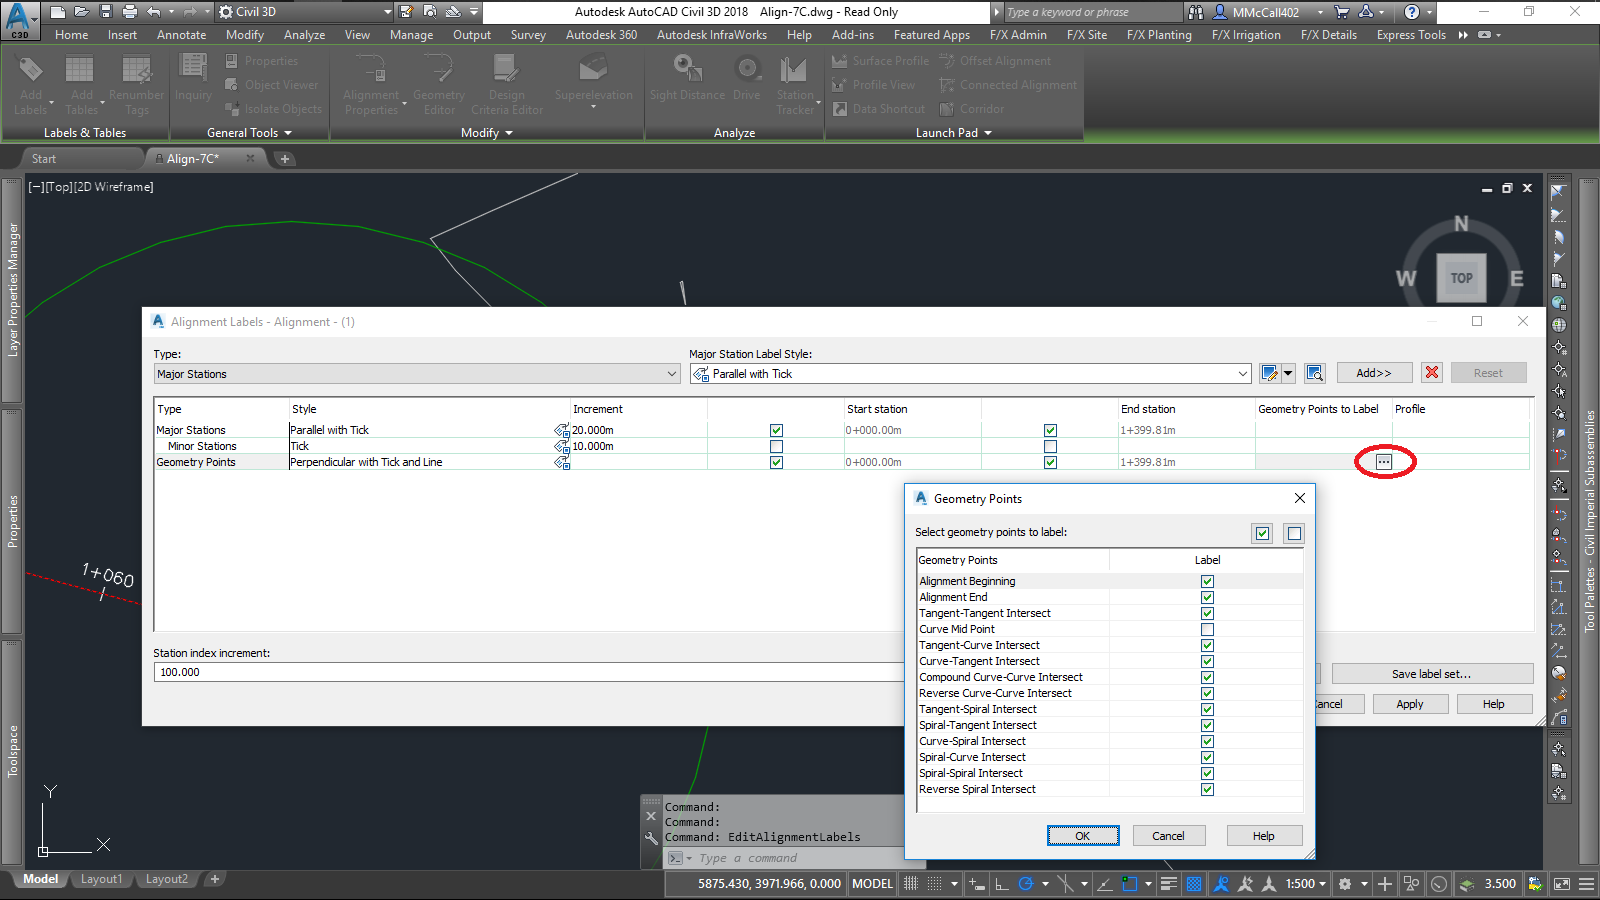Click the check-all icon in Geometry Points dialog
Image resolution: width=1600 pixels, height=900 pixels.
click(x=1263, y=533)
